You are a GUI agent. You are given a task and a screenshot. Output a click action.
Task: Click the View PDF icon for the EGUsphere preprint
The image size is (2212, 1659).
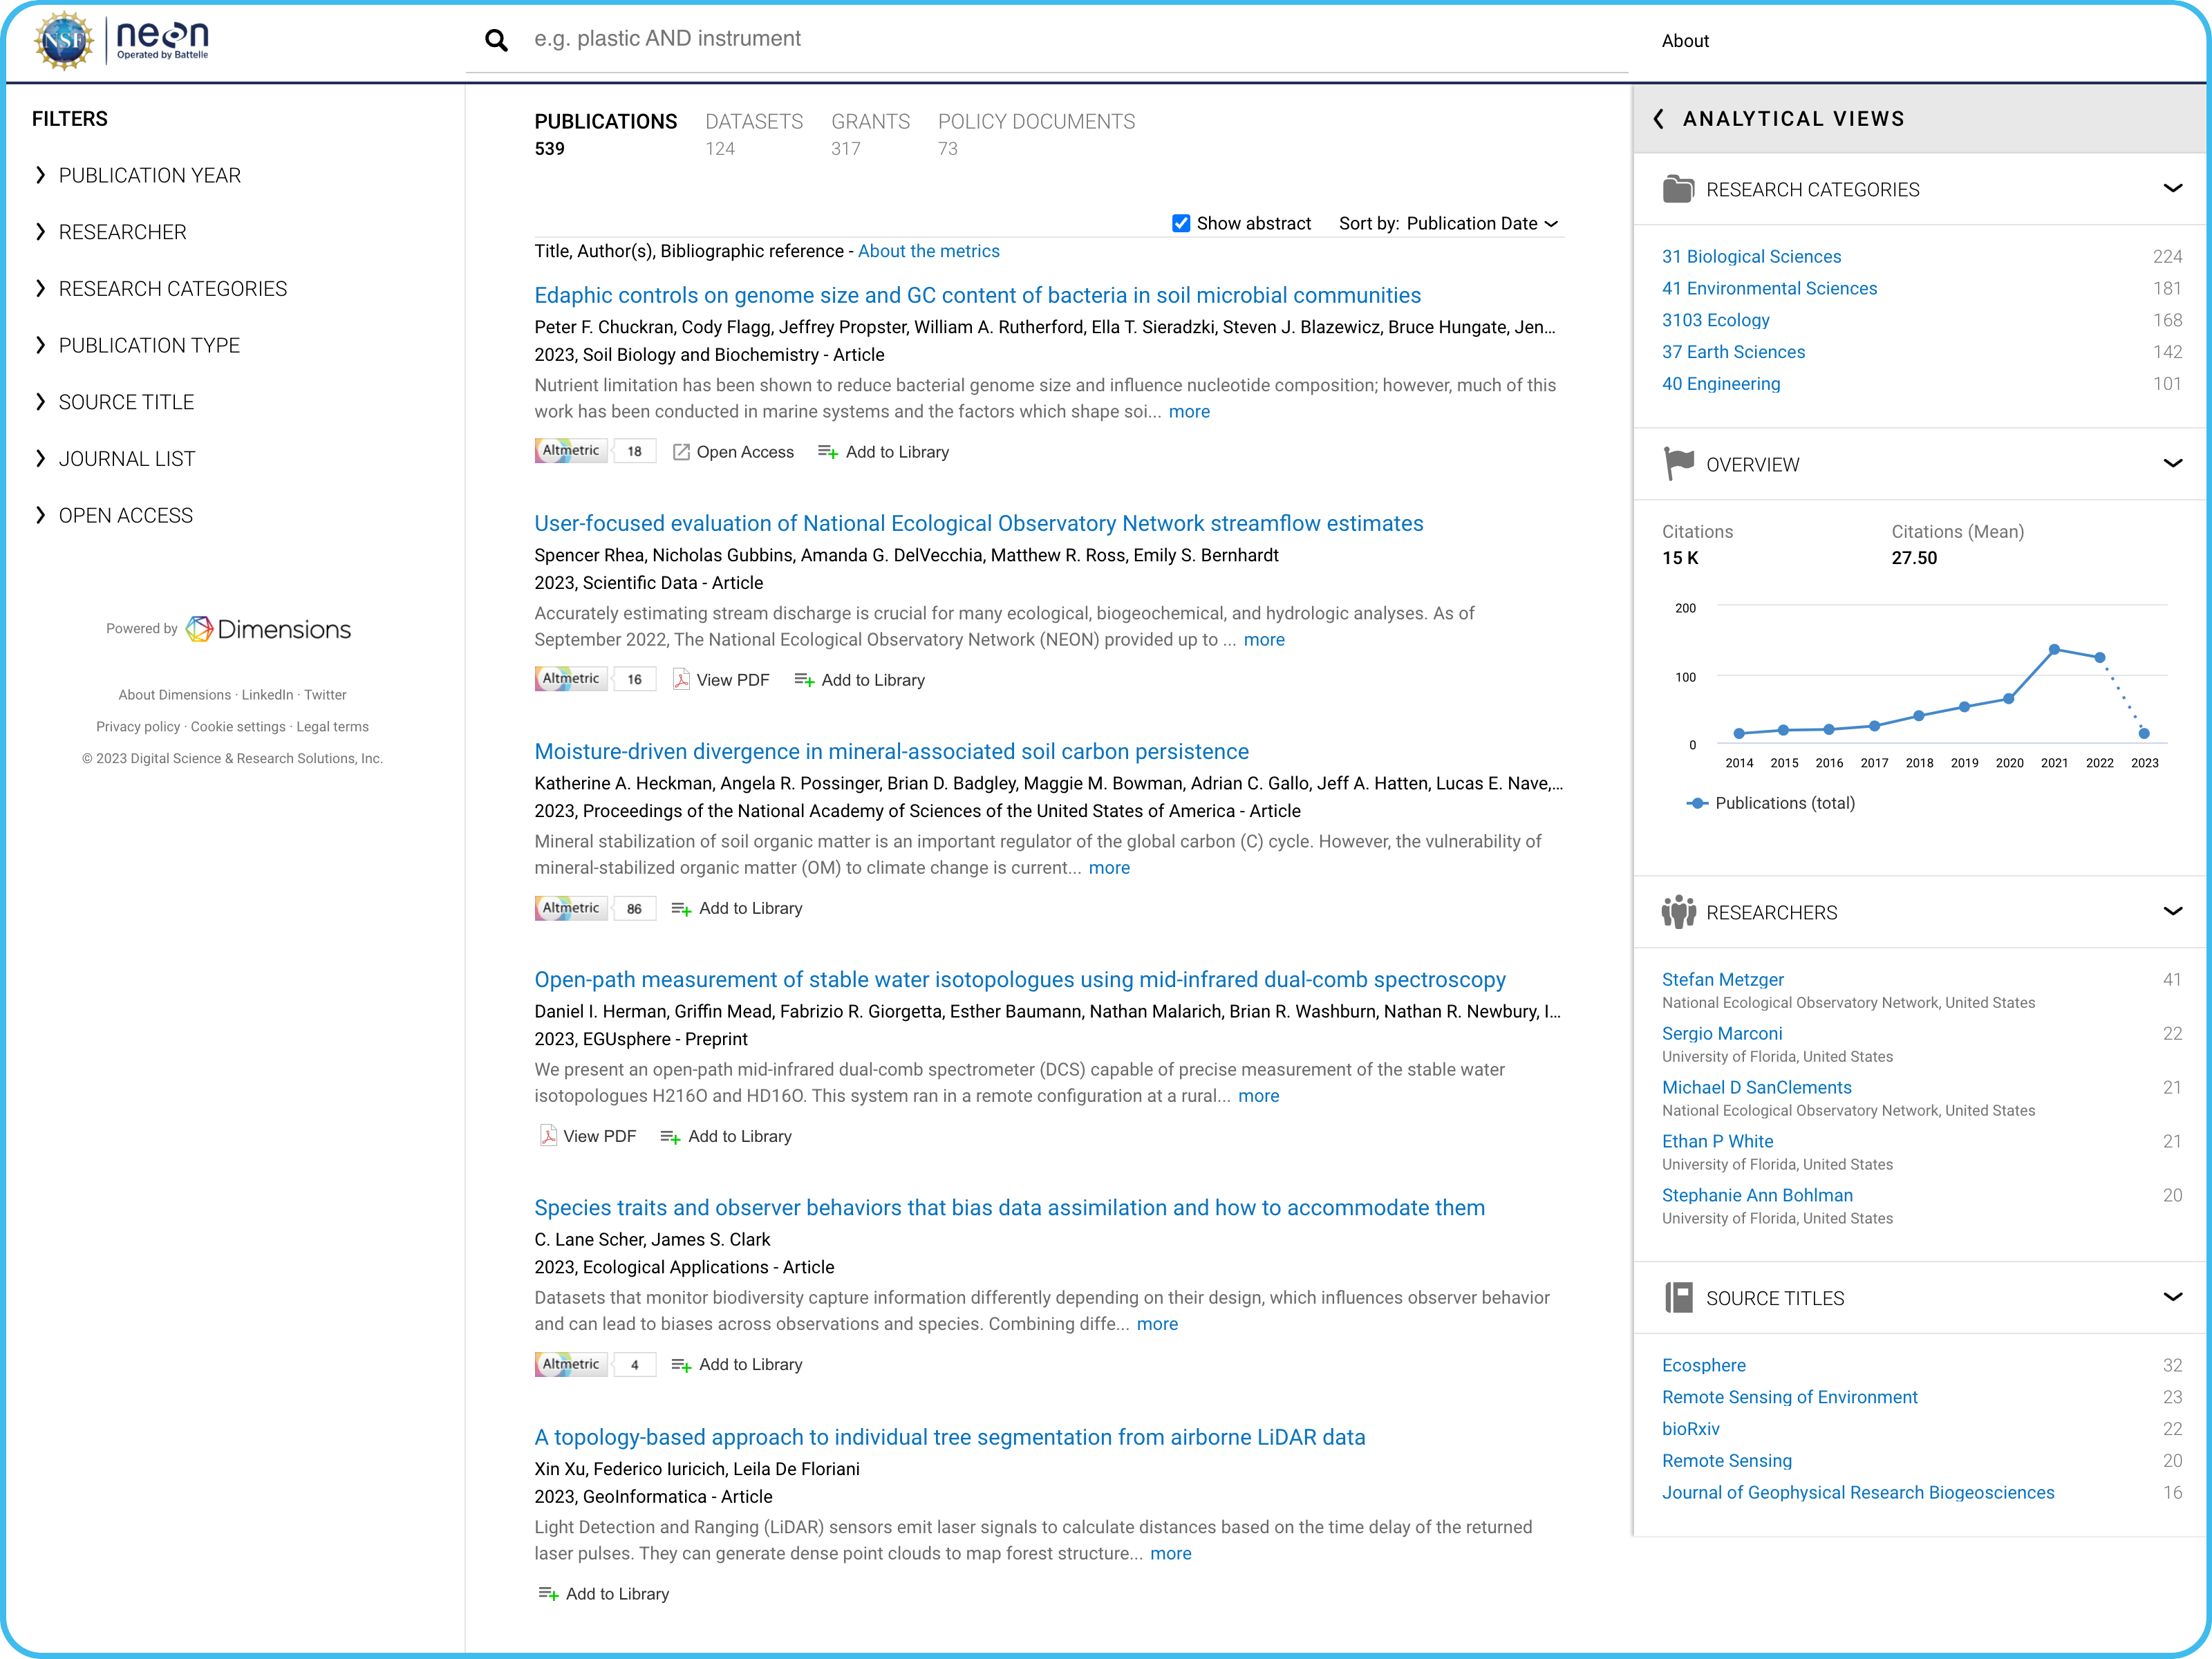click(x=548, y=1136)
